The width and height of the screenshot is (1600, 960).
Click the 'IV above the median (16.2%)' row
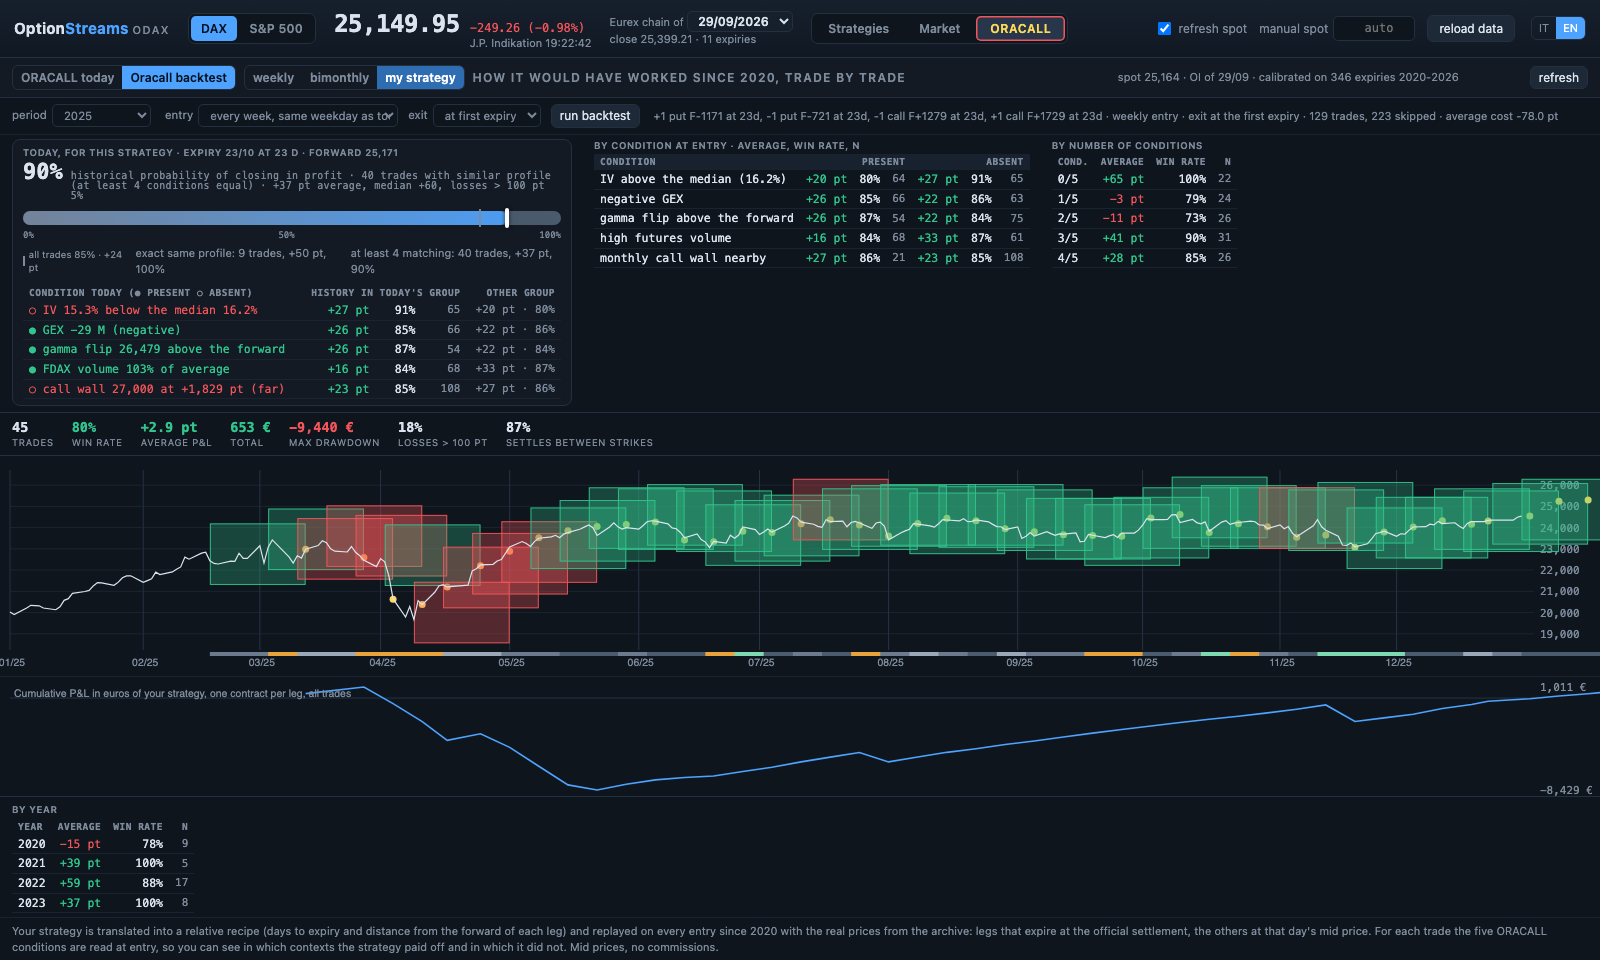tap(812, 179)
